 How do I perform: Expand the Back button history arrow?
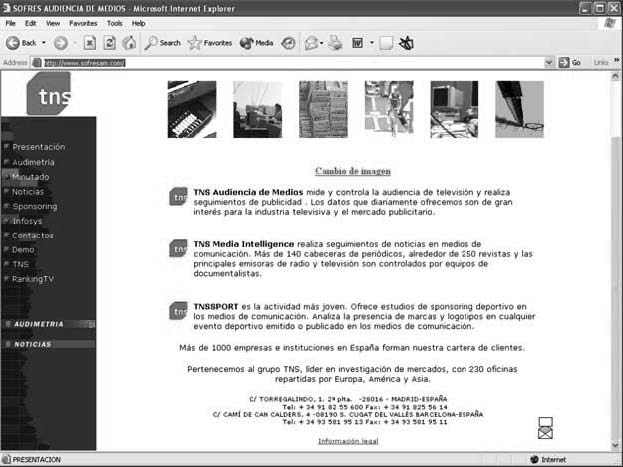point(43,43)
